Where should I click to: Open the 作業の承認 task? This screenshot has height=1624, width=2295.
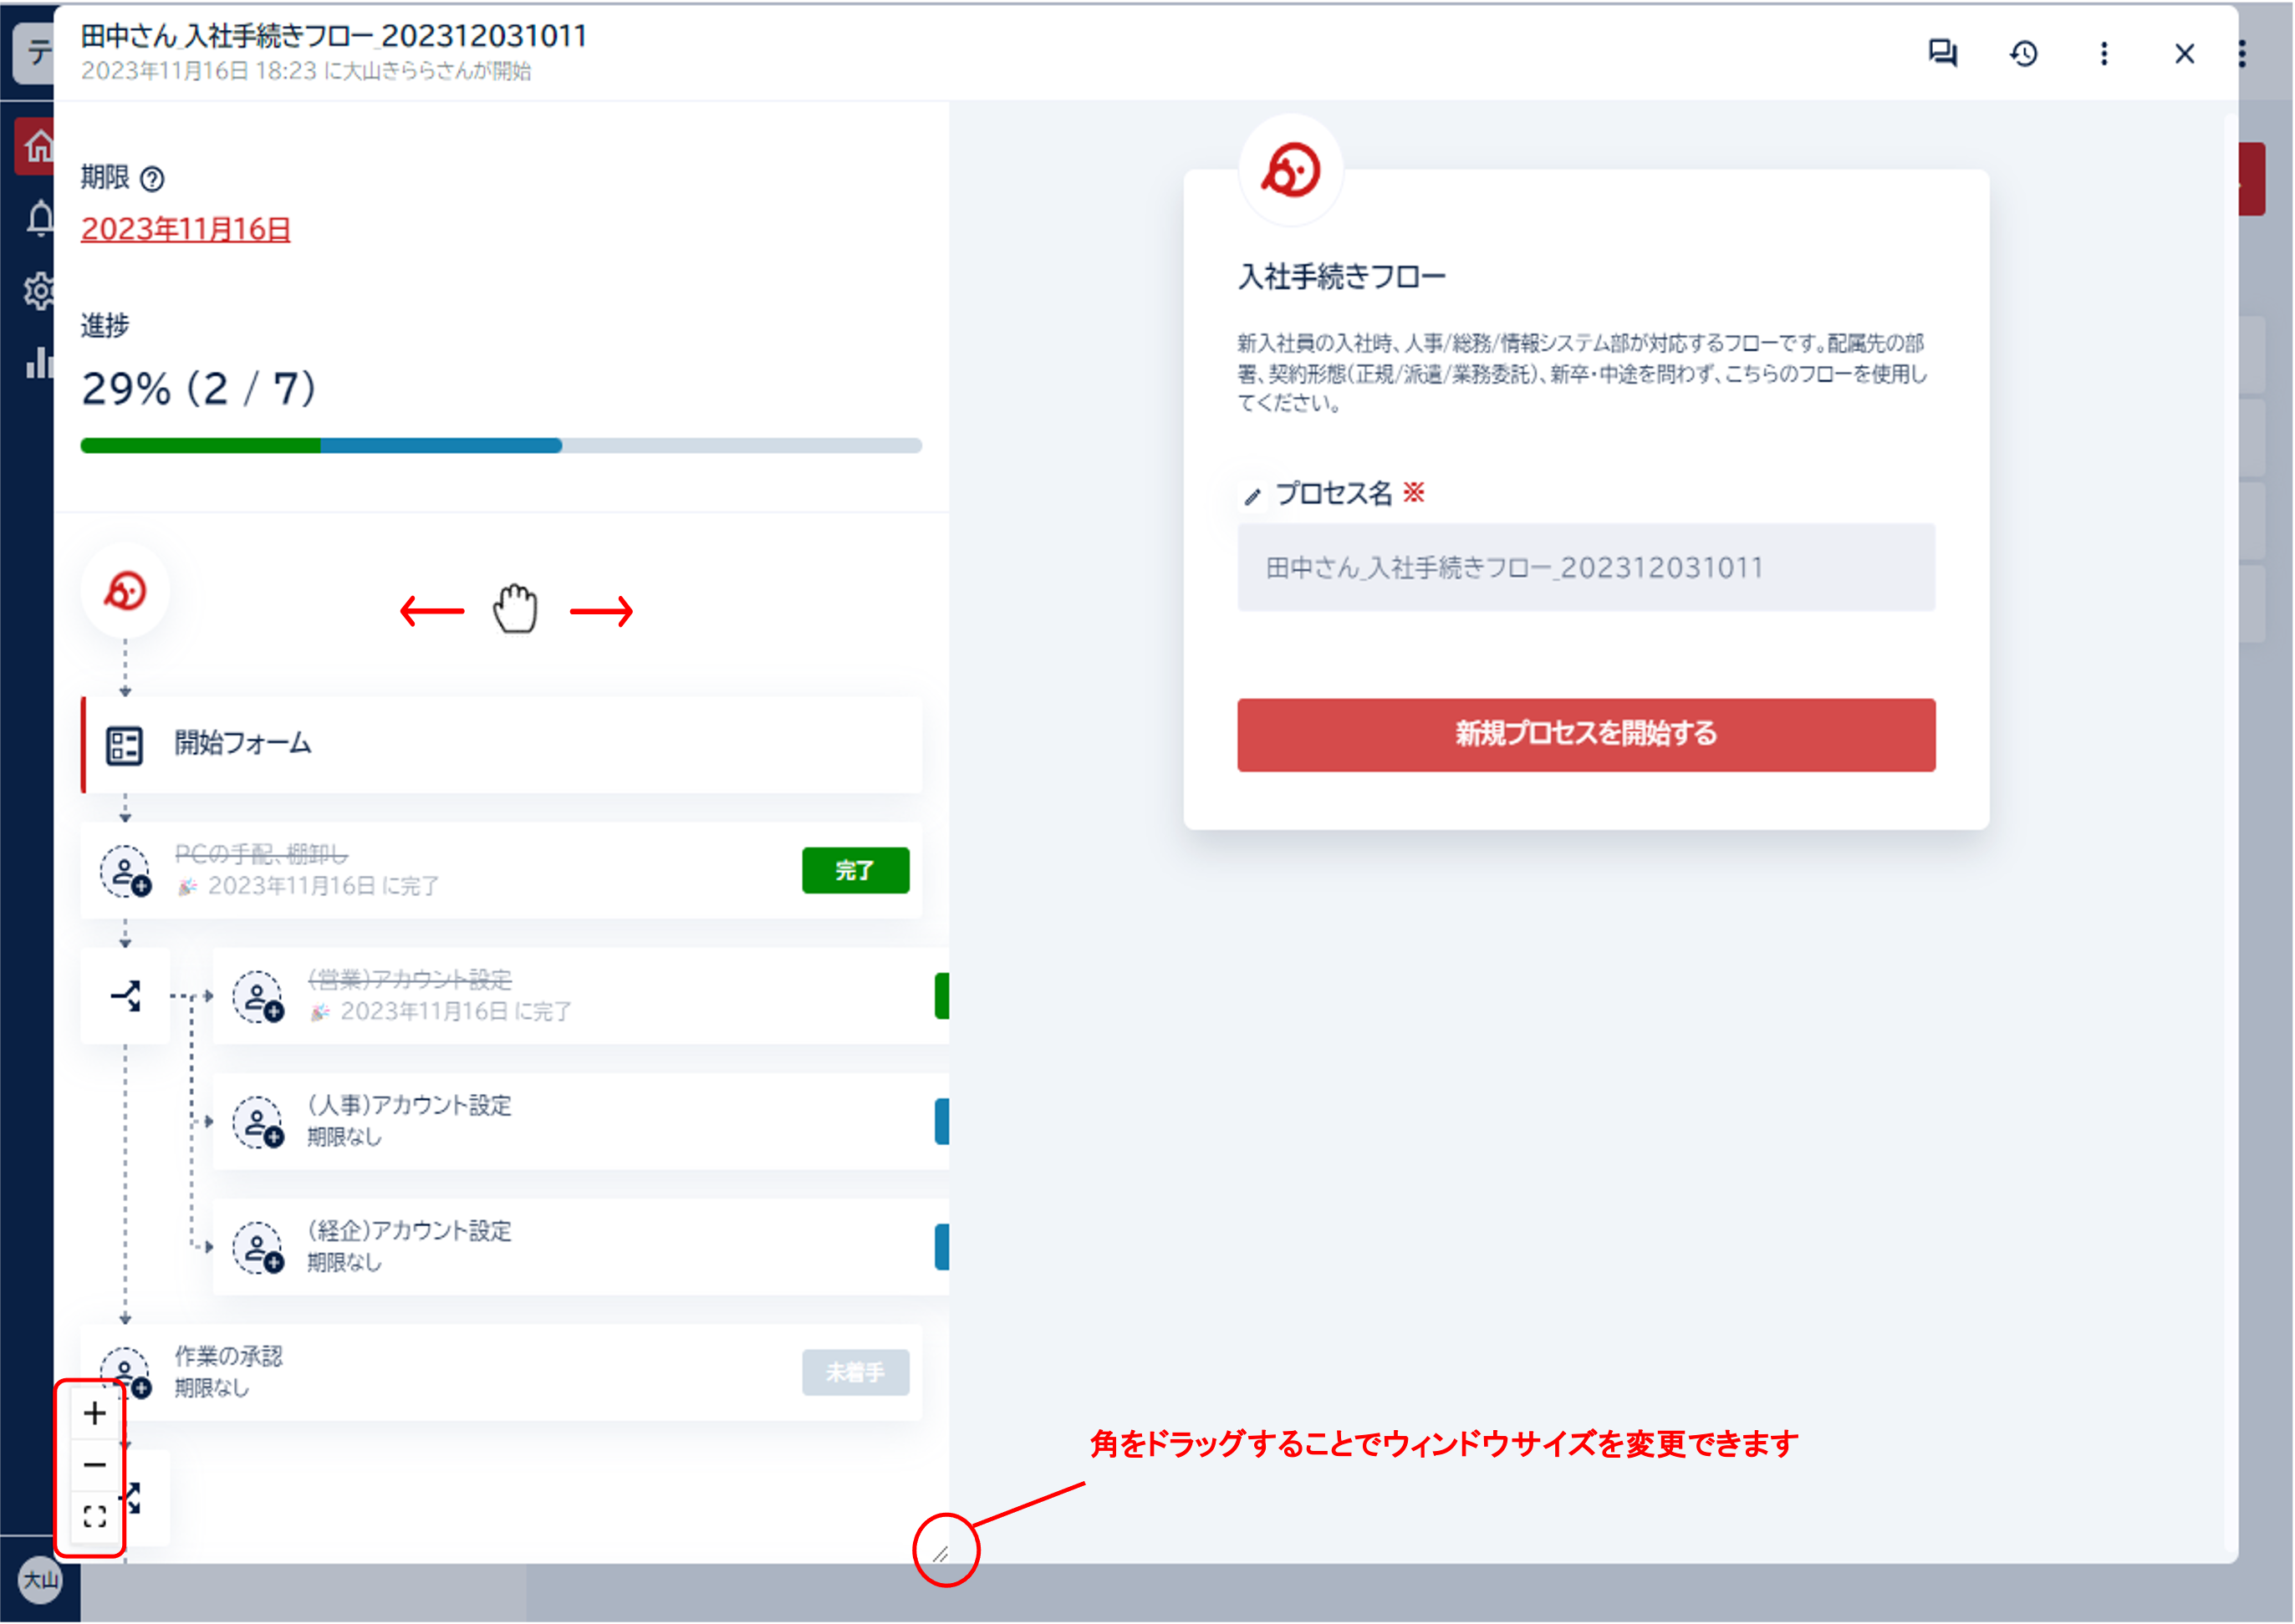pyautogui.click(x=501, y=1373)
